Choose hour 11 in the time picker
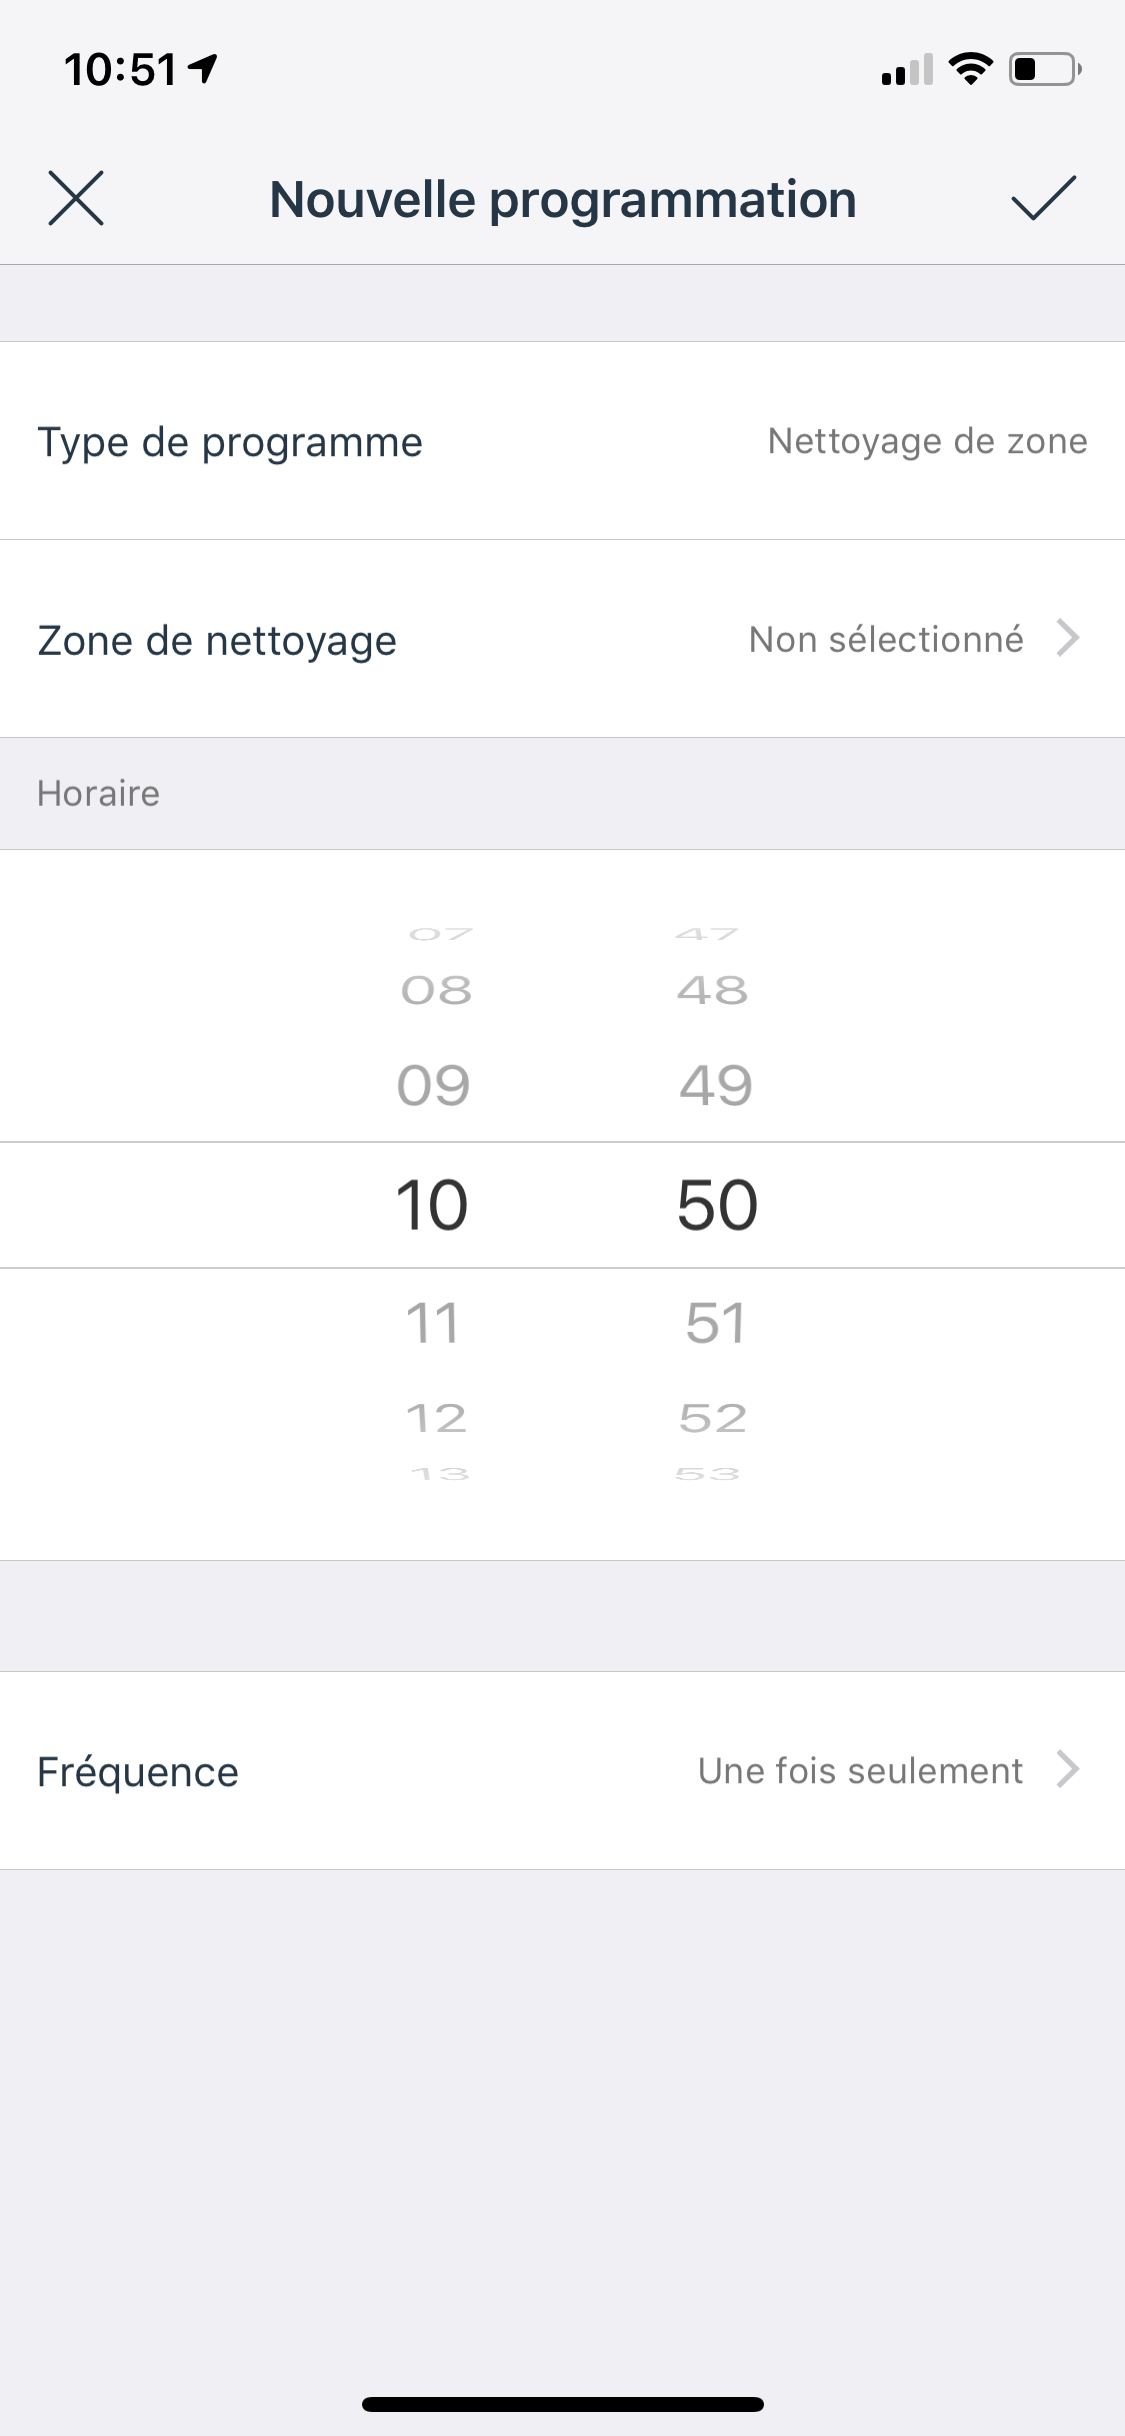This screenshot has height=2436, width=1125. 433,1323
